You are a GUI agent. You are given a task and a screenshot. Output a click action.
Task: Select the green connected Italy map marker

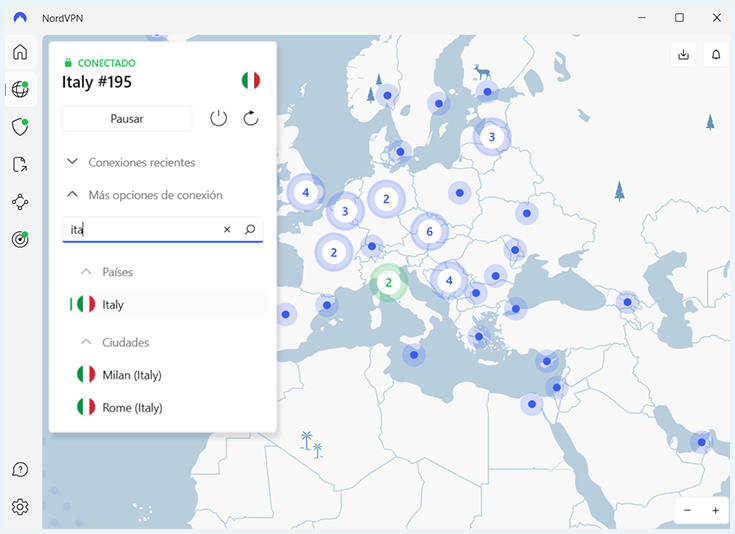pos(388,283)
